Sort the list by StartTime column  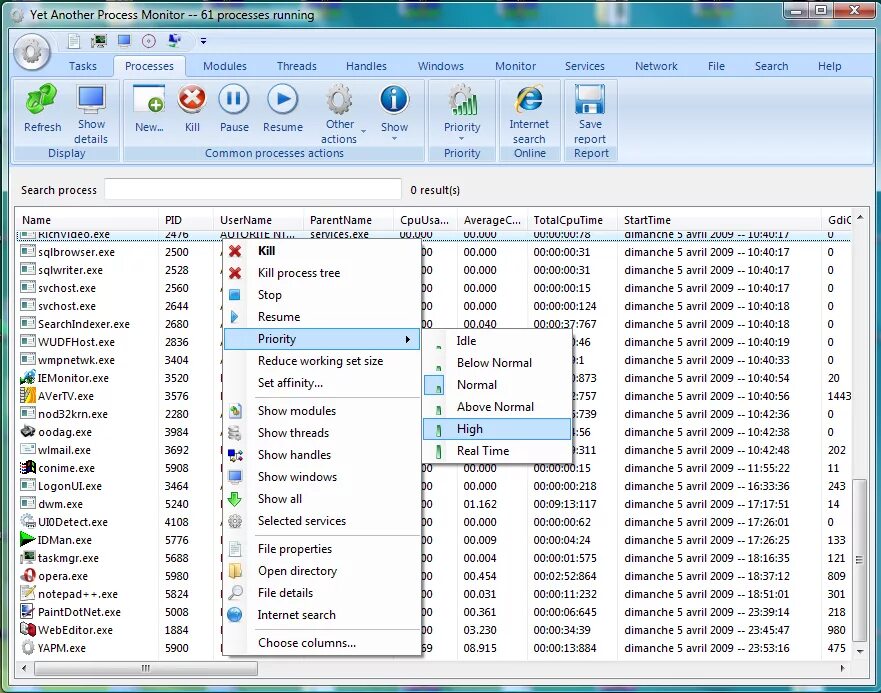coord(719,220)
